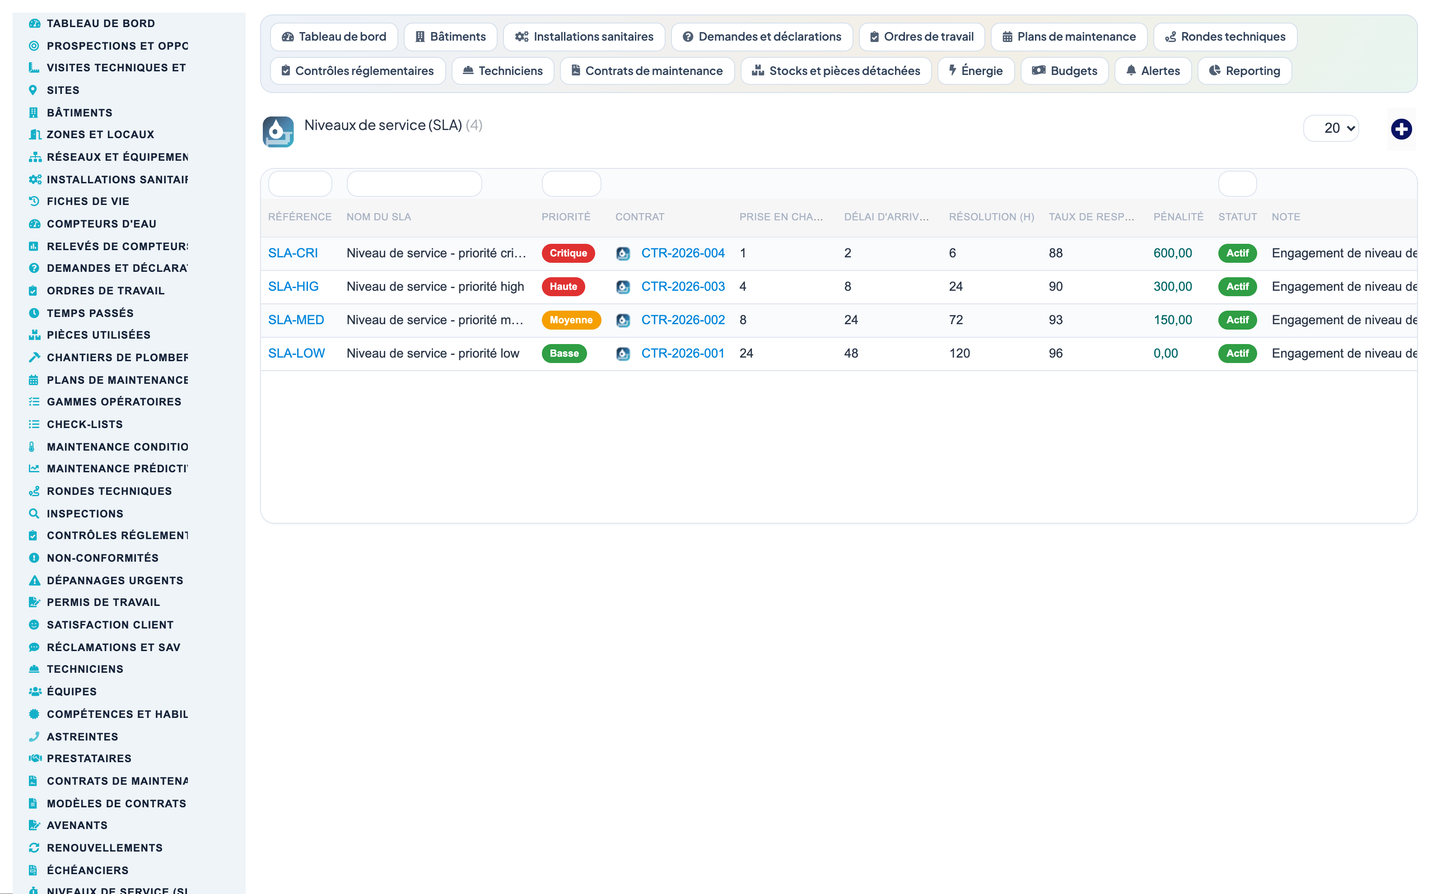Click the Bâtiments sidebar building icon
Screen dimensions: 1445x894
pyautogui.click(x=34, y=112)
